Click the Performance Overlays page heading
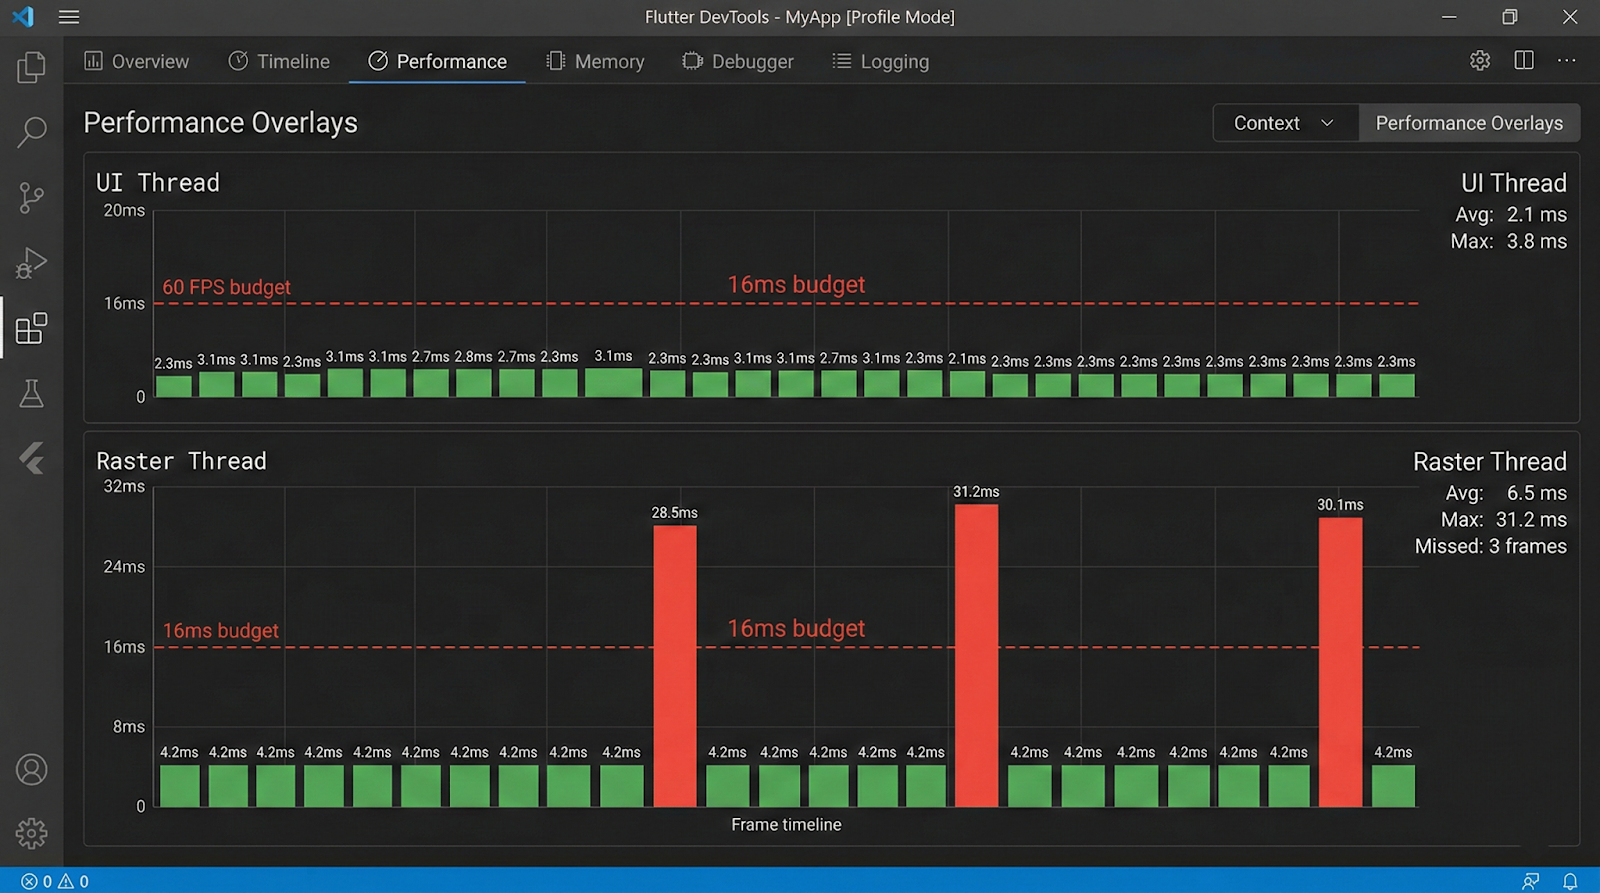The height and width of the screenshot is (893, 1600). (x=220, y=123)
